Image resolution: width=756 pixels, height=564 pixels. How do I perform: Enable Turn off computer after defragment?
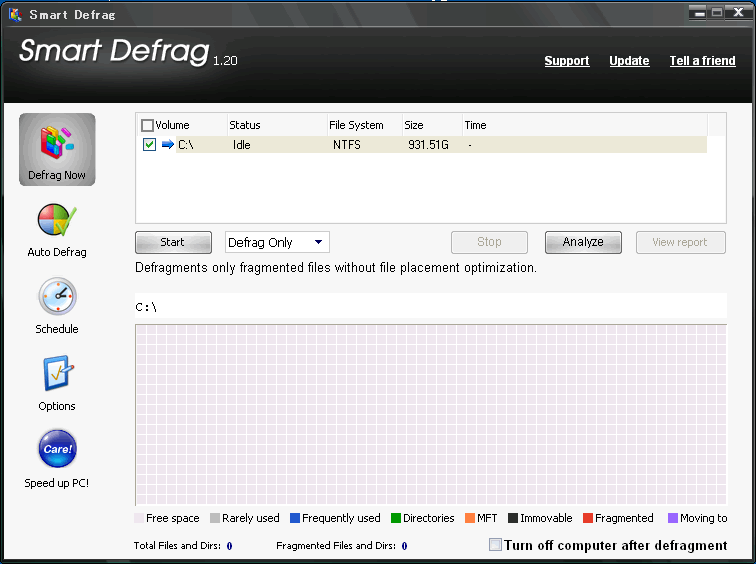(x=495, y=545)
